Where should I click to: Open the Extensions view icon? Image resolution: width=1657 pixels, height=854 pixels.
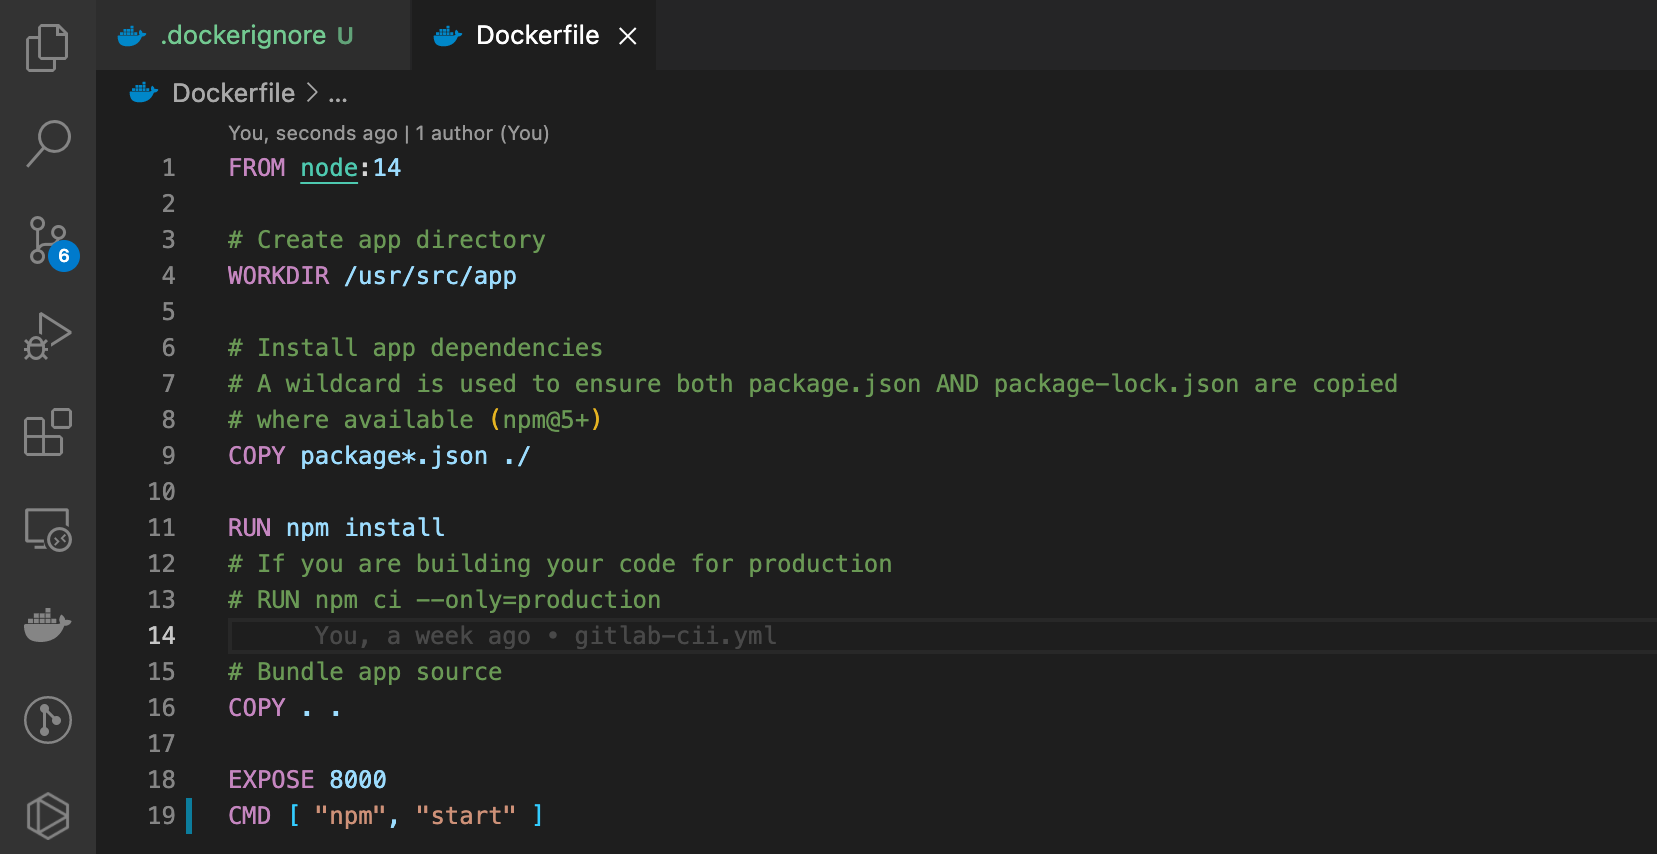47,432
